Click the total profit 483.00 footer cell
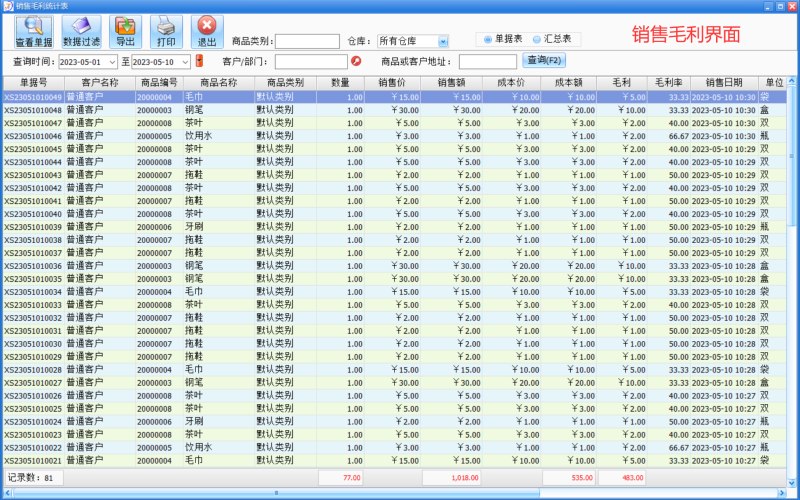 point(622,478)
